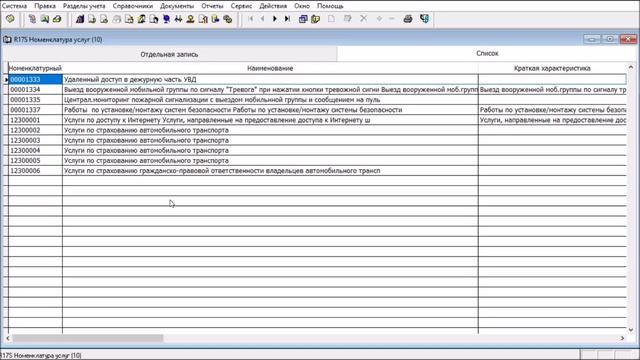Open the Окно menu
Screen dimensions: 640x360
[x=302, y=6]
